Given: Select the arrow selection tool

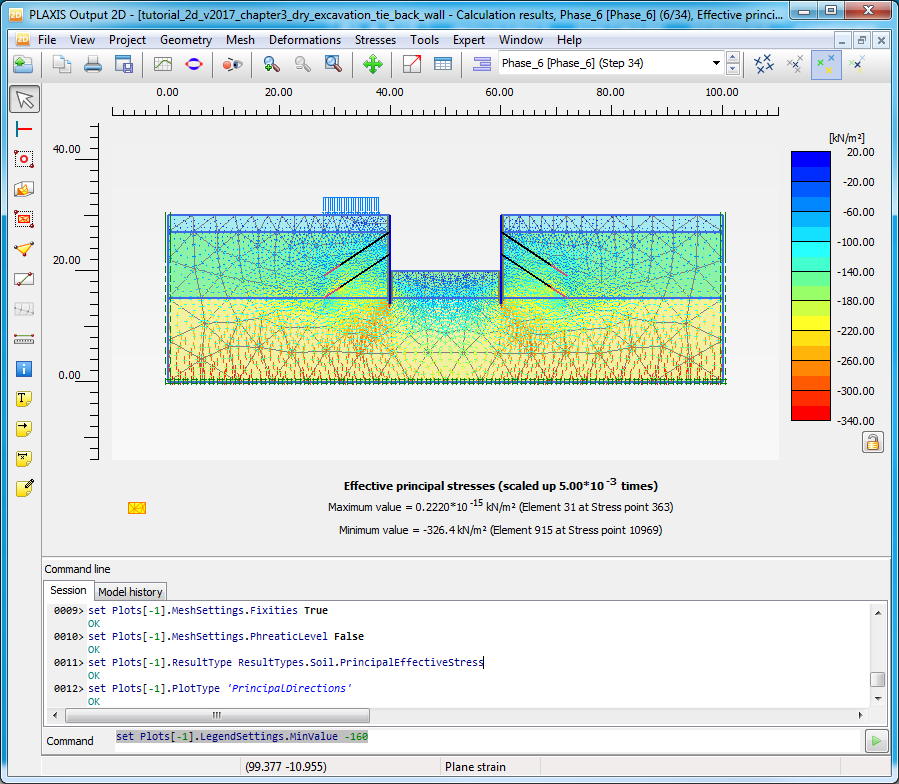Looking at the screenshot, I should (25, 100).
